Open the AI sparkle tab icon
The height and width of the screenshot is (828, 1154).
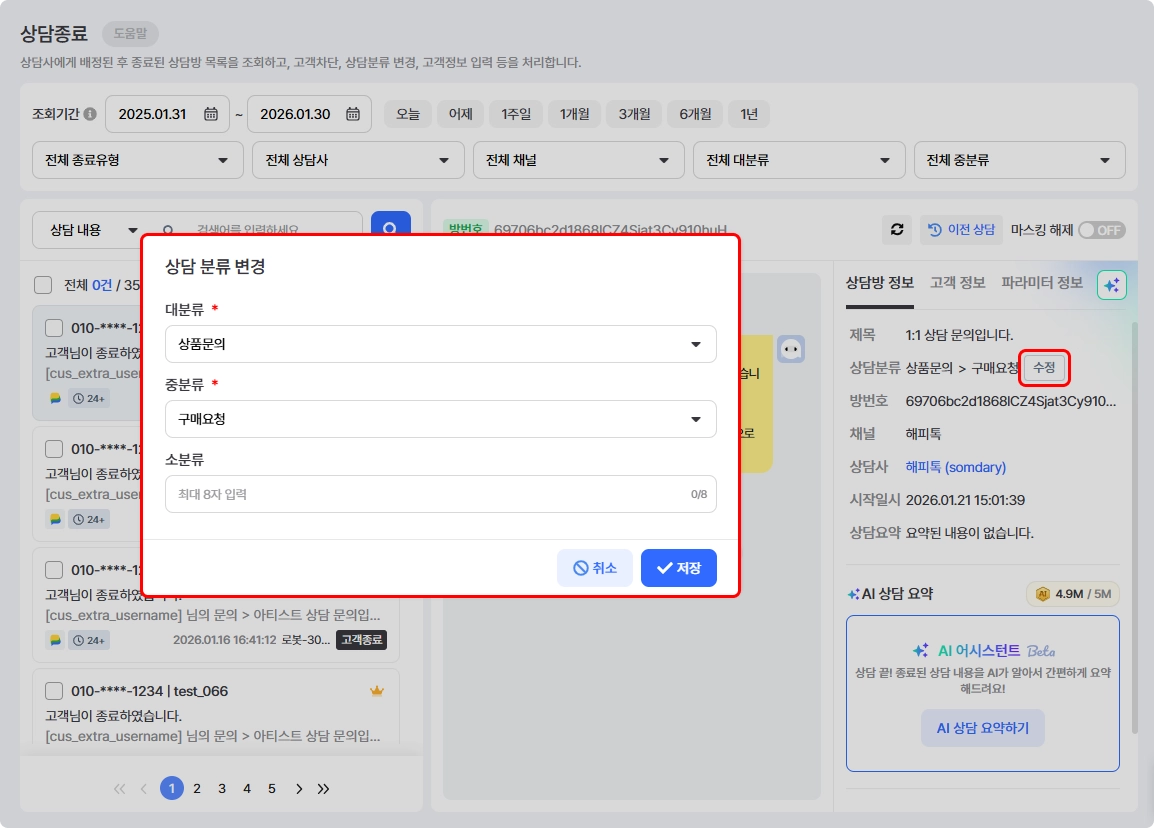click(x=1111, y=285)
